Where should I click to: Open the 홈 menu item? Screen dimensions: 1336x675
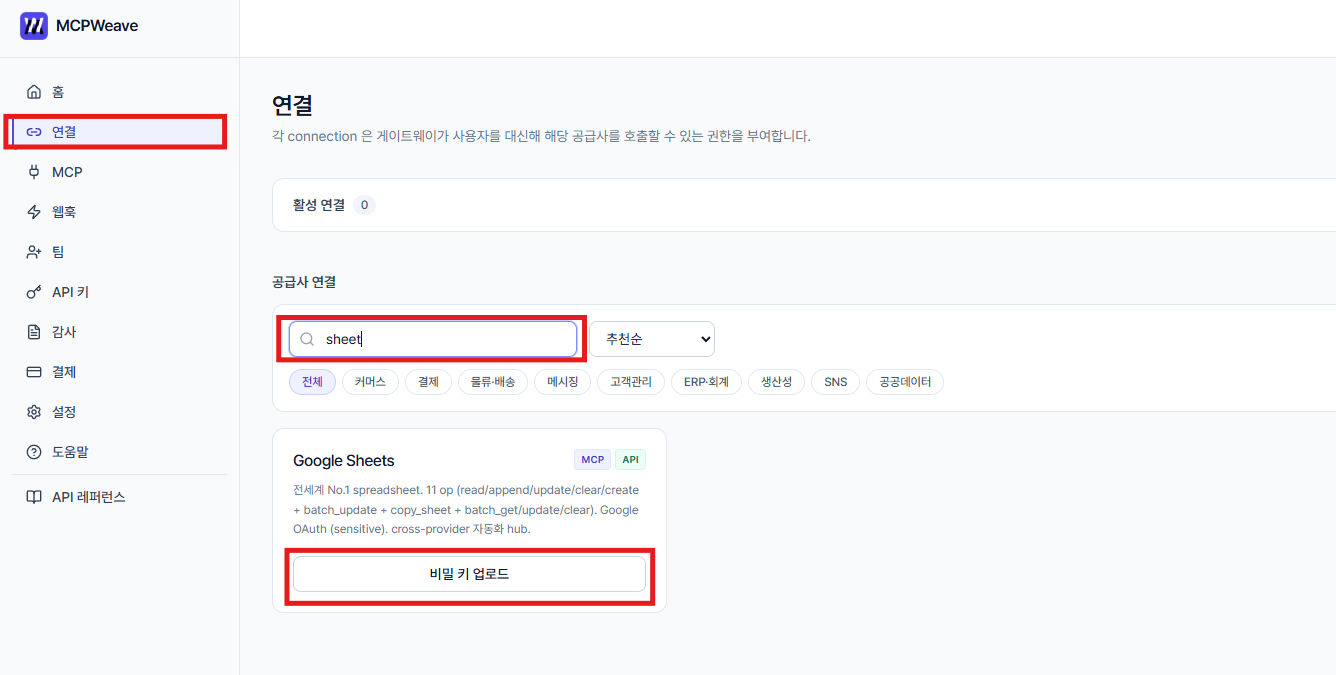[119, 92]
